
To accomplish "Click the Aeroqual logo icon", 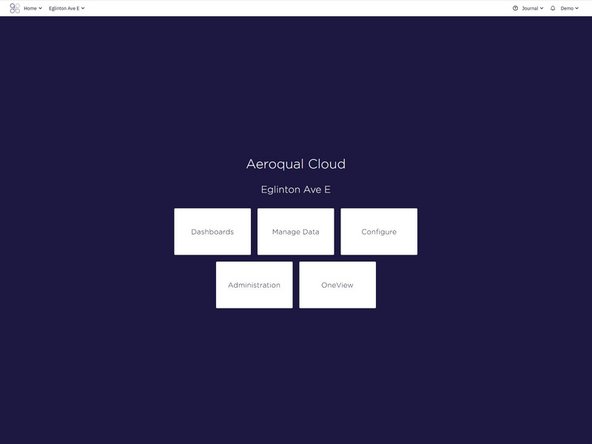I will pos(14,8).
